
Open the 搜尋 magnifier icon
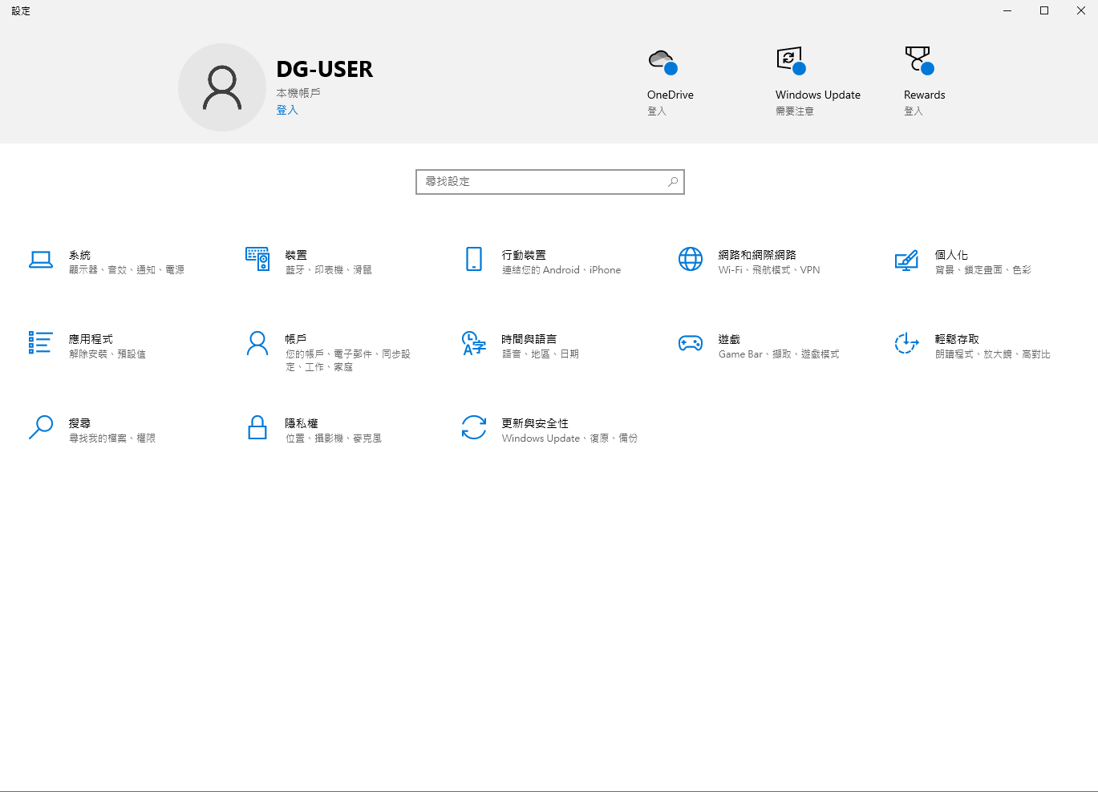click(x=41, y=427)
